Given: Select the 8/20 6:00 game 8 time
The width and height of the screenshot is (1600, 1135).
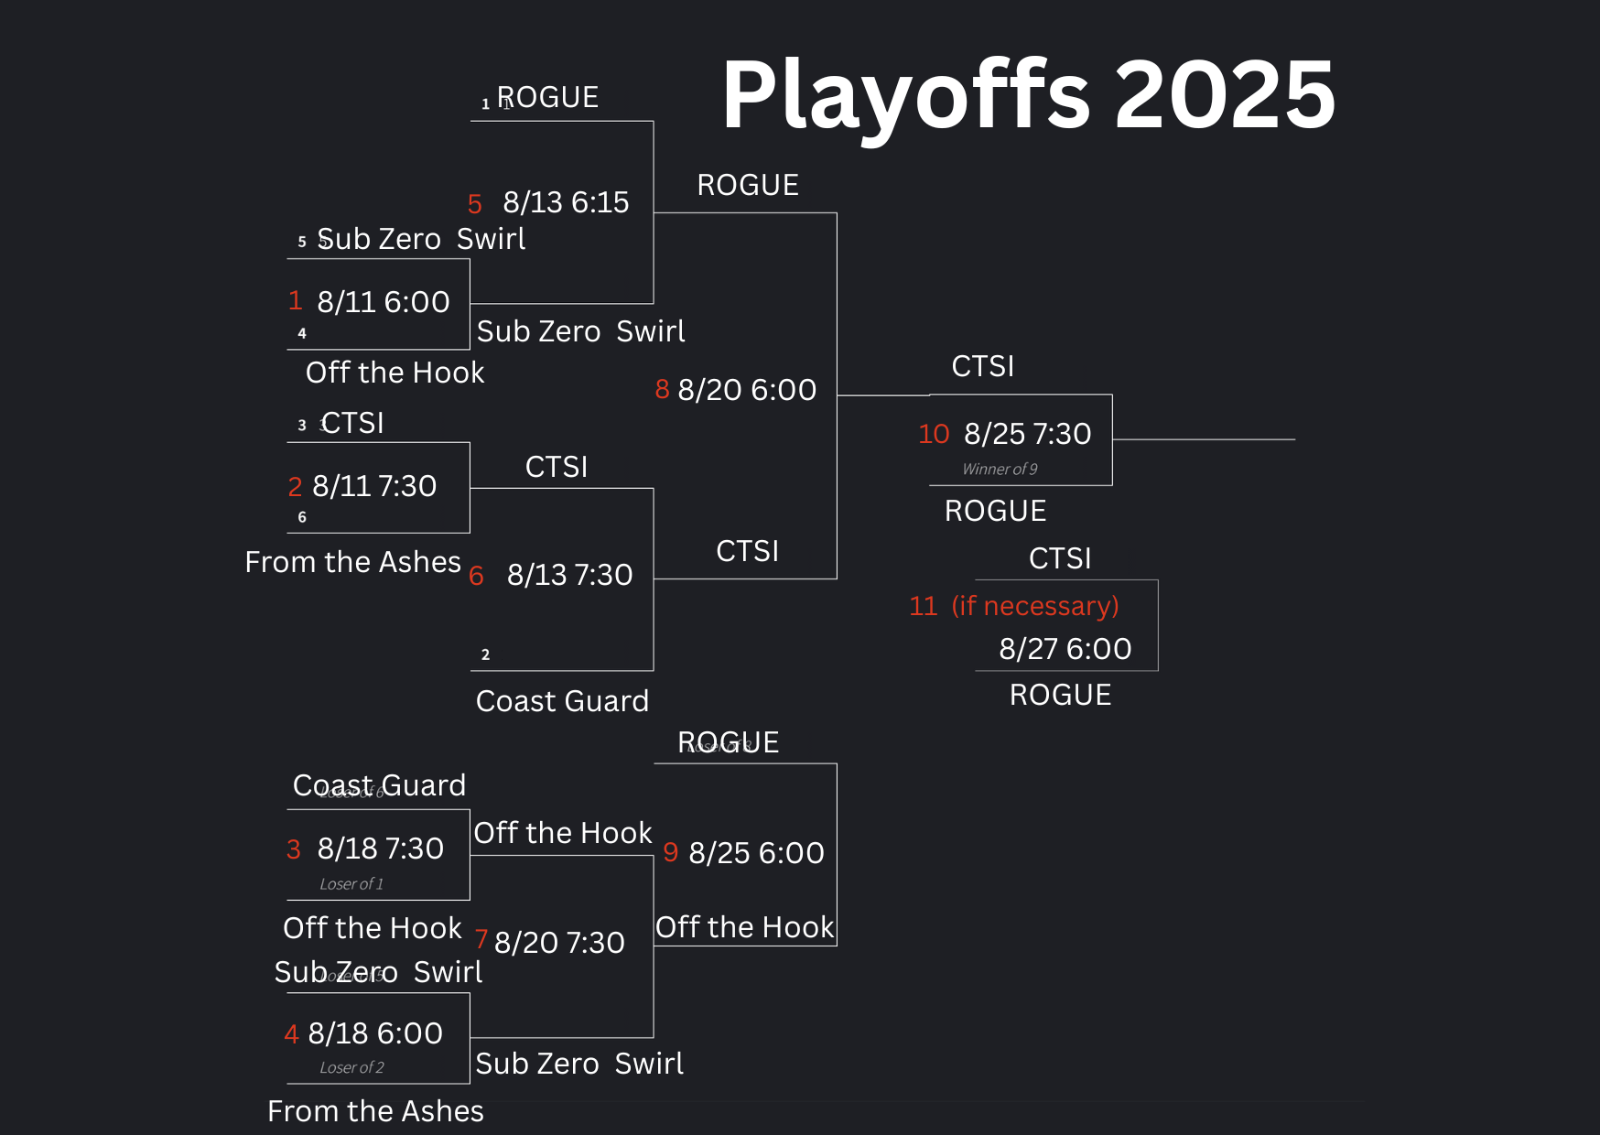Looking at the screenshot, I should [x=747, y=390].
